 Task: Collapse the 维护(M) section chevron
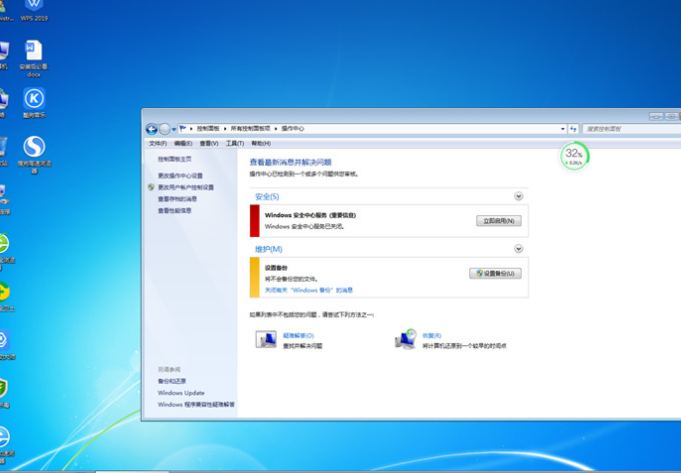coord(519,249)
